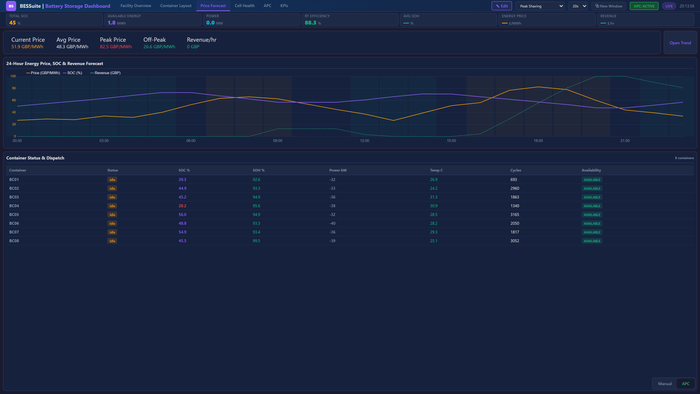Toggle the SOC (%) legend series
Viewport: 700px width, 394px height.
pos(73,73)
